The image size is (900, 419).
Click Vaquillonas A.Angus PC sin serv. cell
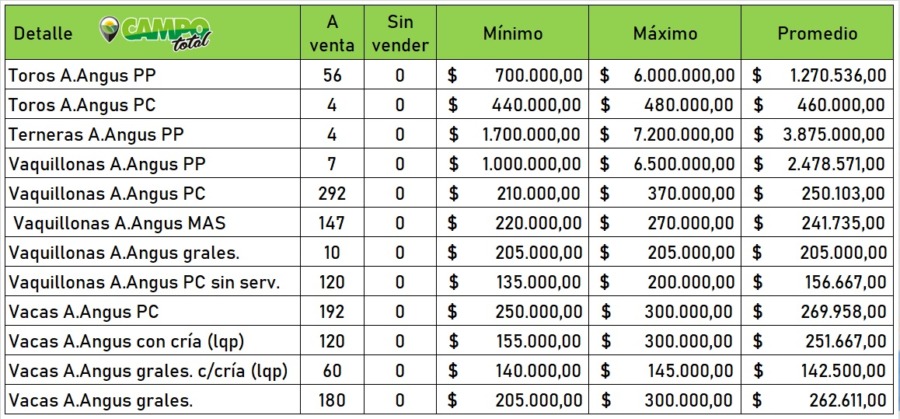point(144,283)
